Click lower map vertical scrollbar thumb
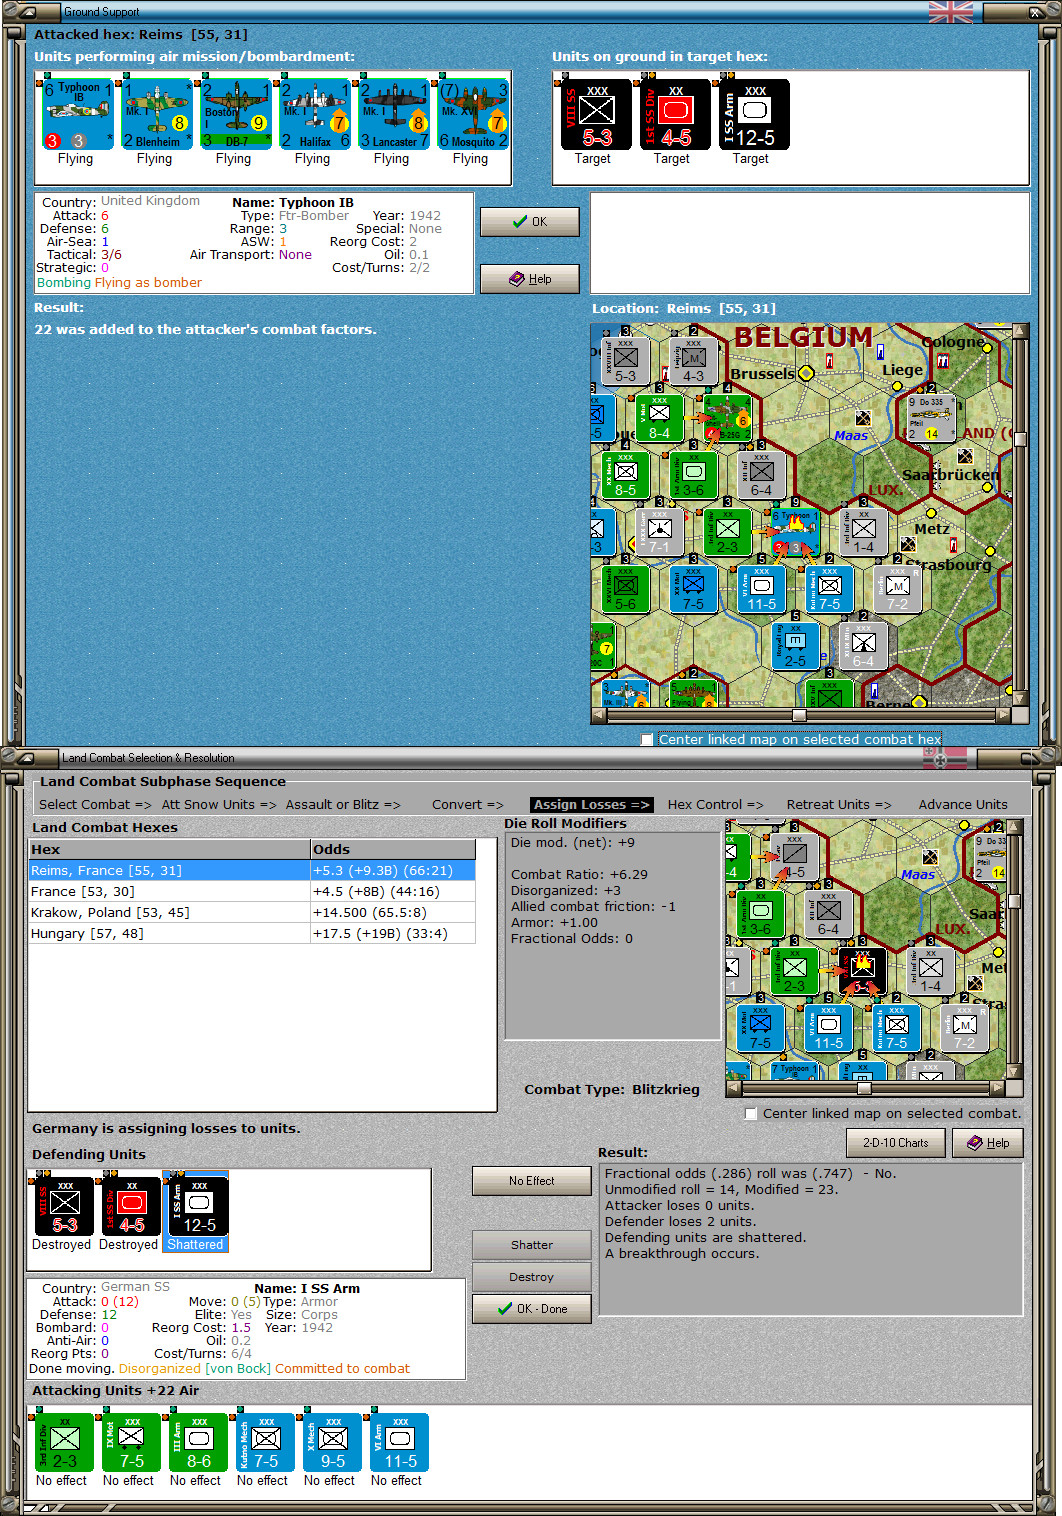This screenshot has width=1062, height=1516. 1015,900
